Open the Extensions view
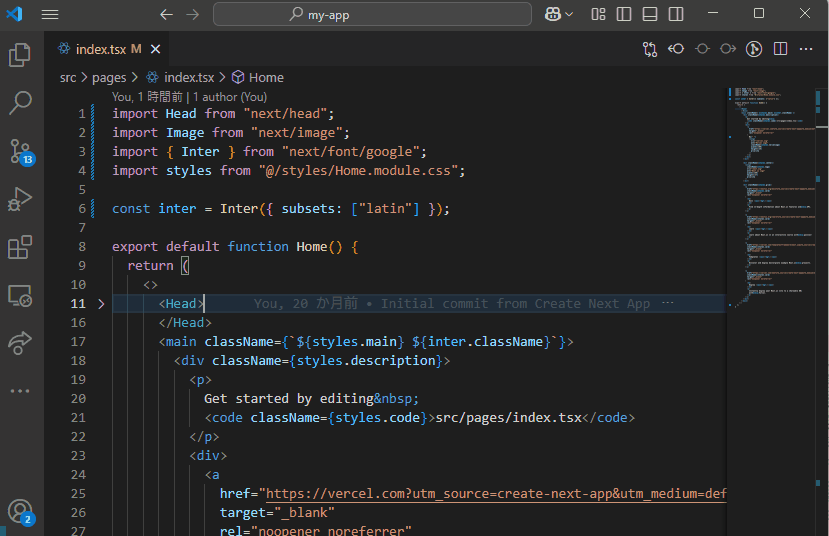Screen dimensions: 829x536 point(20,247)
